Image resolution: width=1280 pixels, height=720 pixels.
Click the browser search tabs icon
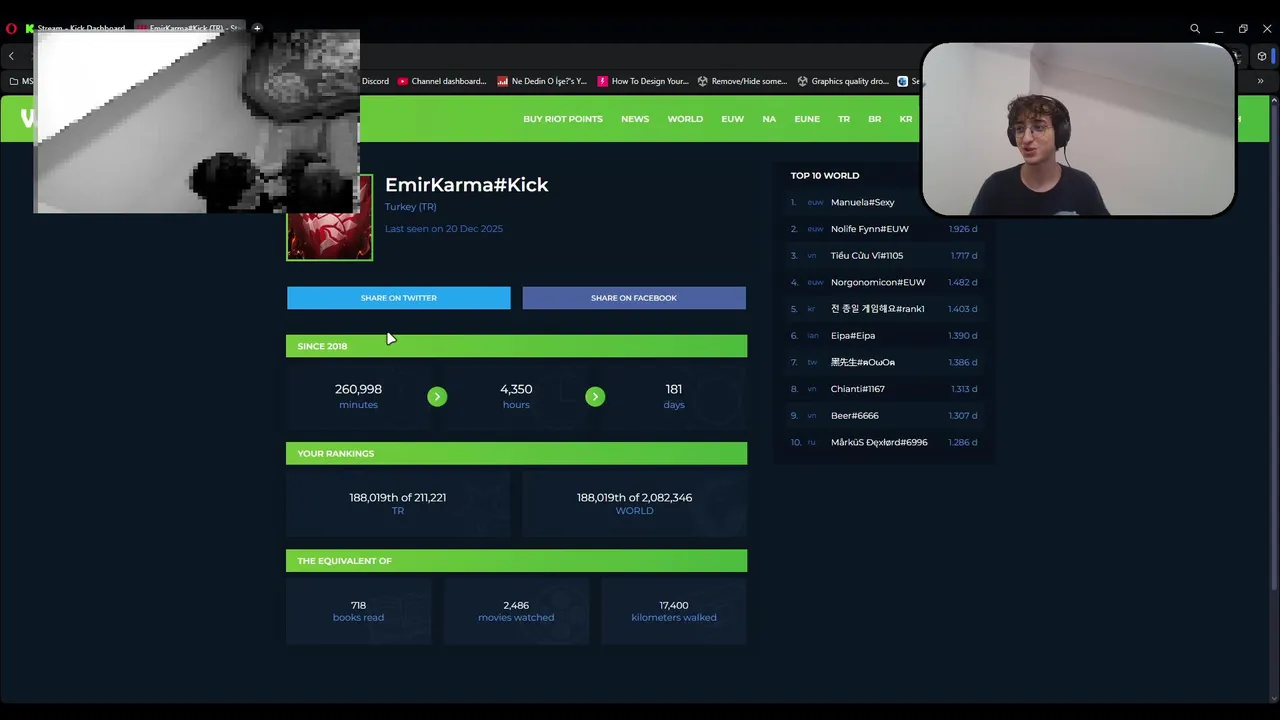(x=1195, y=28)
